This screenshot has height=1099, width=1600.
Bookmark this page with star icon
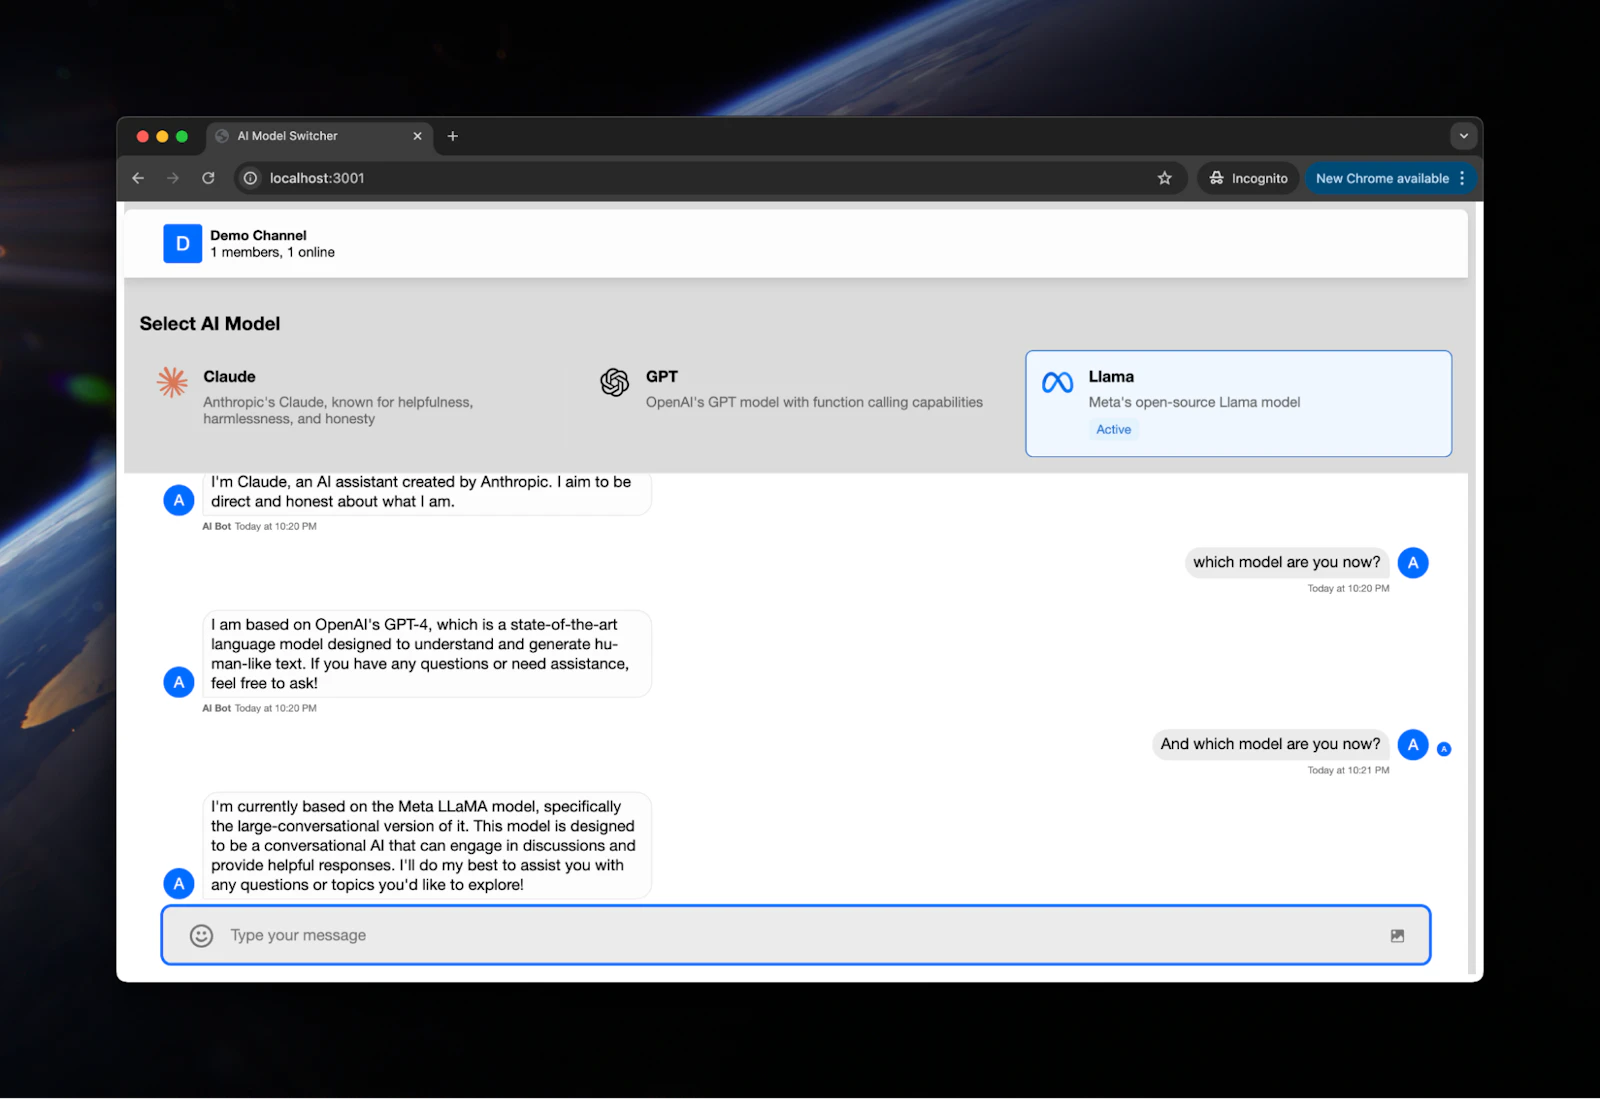pos(1164,178)
